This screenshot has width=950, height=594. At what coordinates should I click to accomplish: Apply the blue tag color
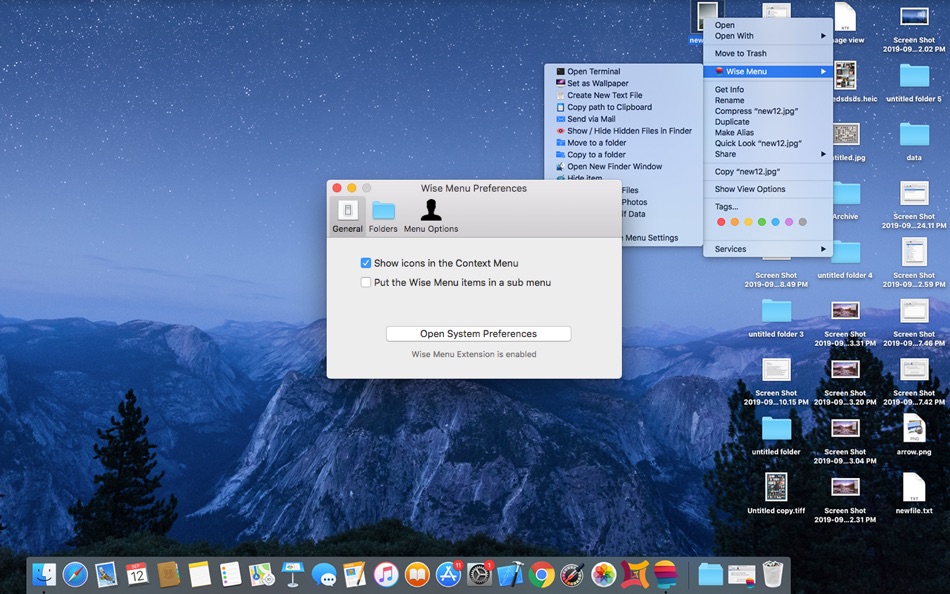[x=776, y=222]
